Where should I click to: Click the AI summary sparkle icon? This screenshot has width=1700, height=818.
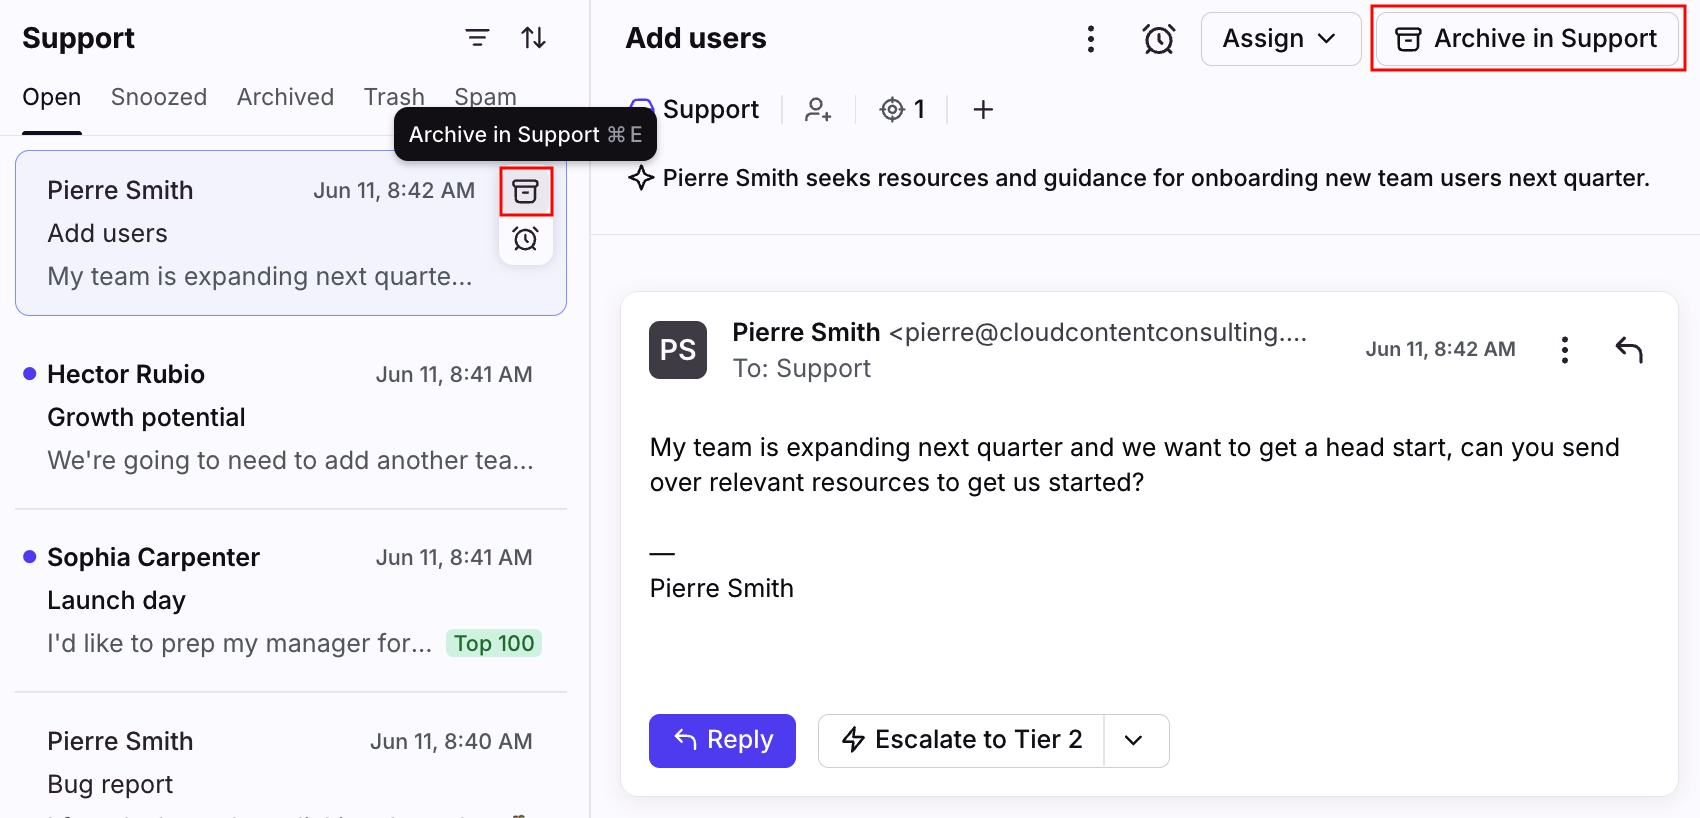(x=641, y=178)
